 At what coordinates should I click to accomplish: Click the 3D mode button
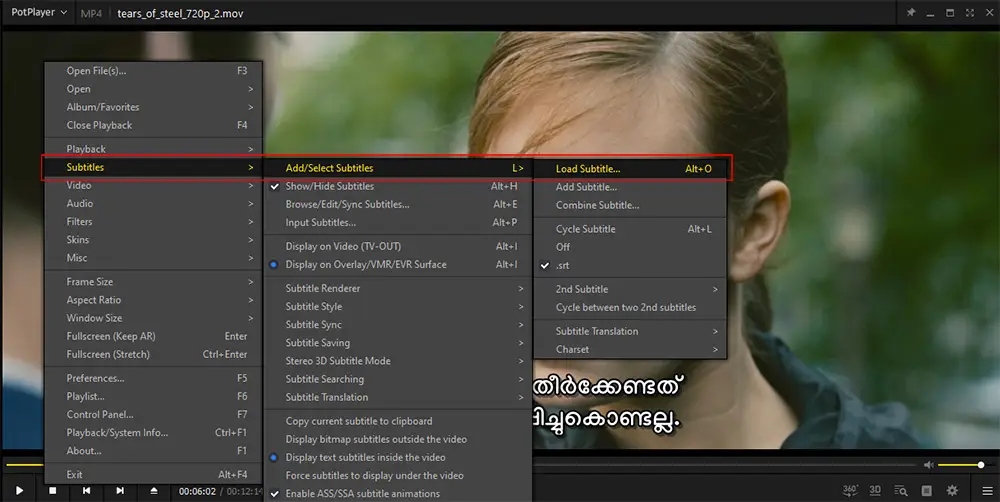click(x=875, y=491)
